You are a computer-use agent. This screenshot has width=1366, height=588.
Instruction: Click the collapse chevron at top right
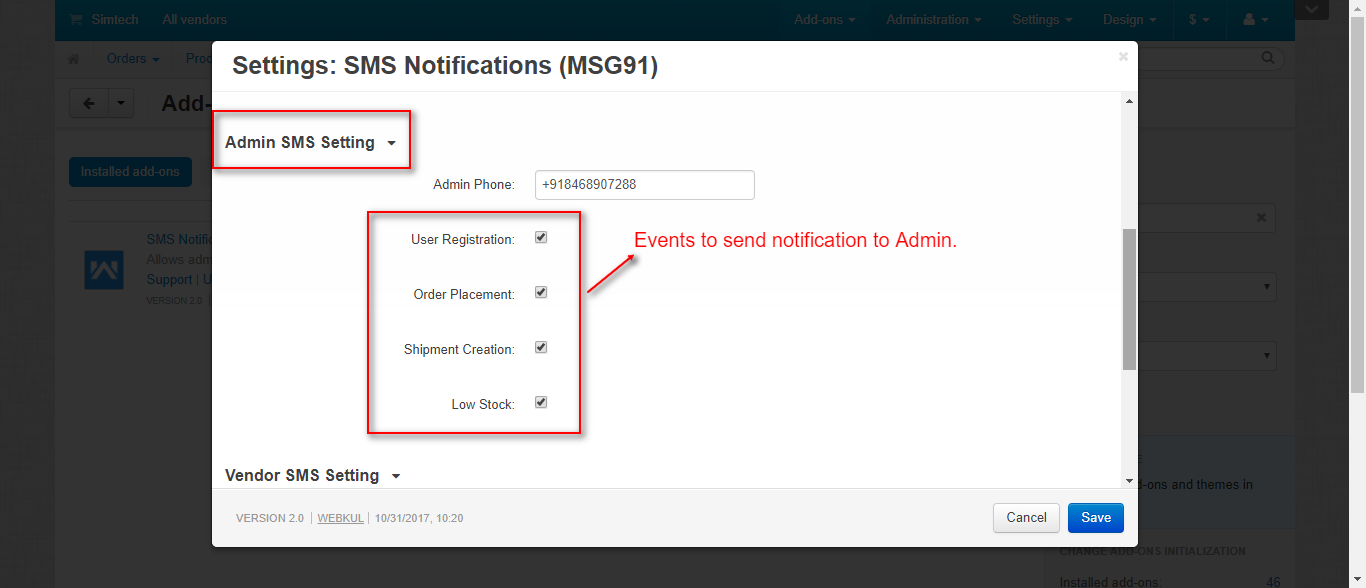click(1310, 9)
